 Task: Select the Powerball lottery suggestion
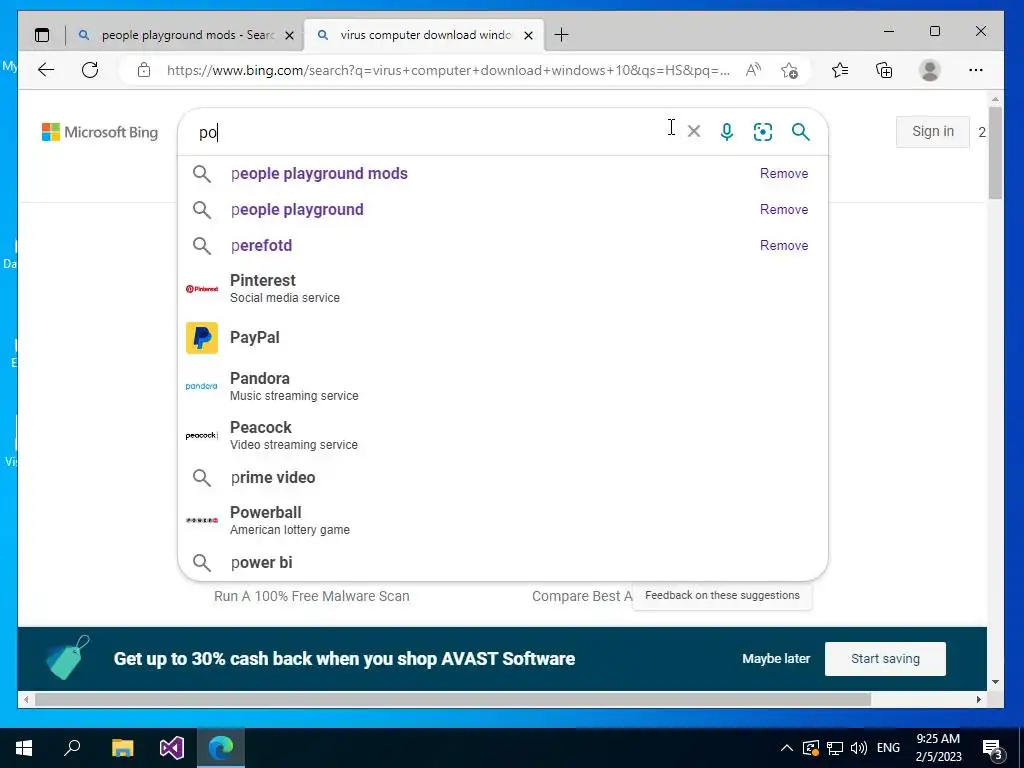pos(503,520)
